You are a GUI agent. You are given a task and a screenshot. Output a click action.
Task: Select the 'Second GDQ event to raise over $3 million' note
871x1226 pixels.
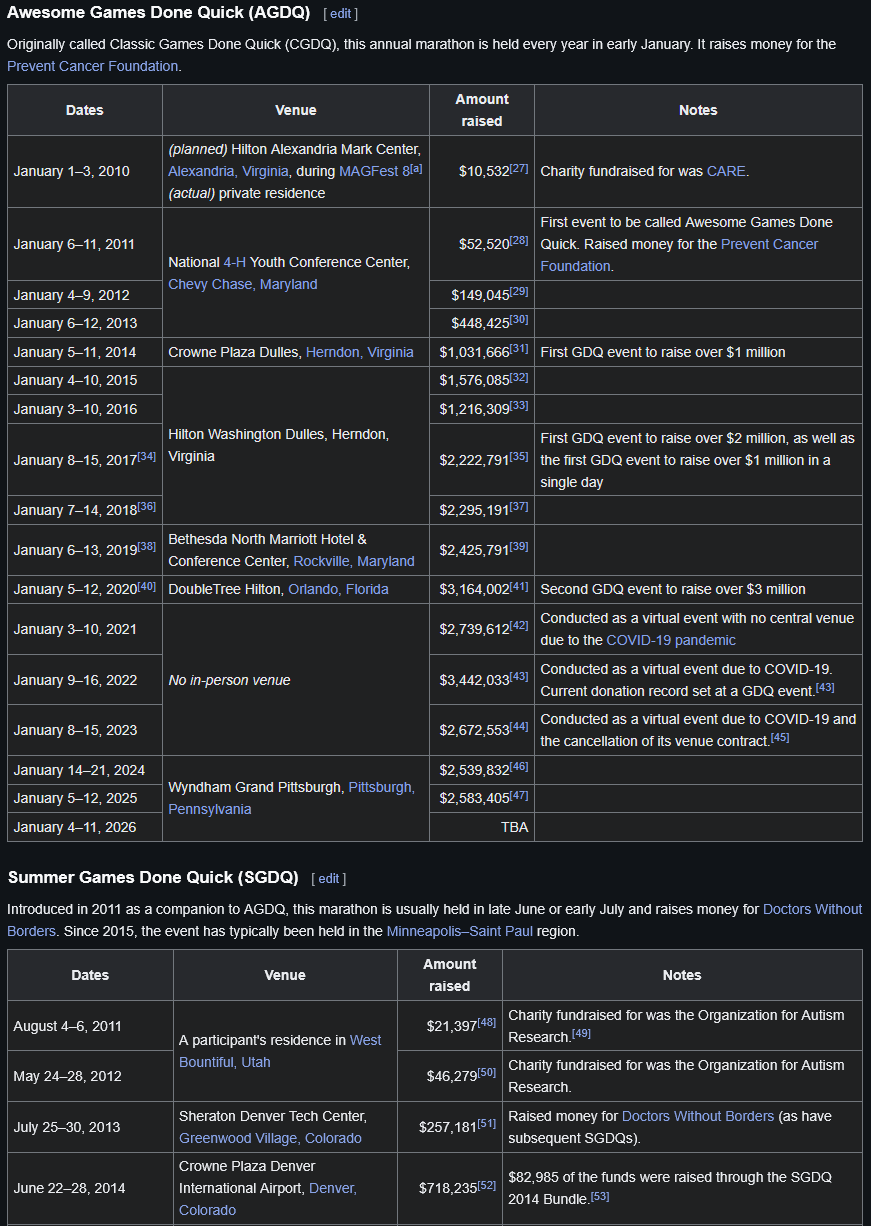tap(698, 589)
